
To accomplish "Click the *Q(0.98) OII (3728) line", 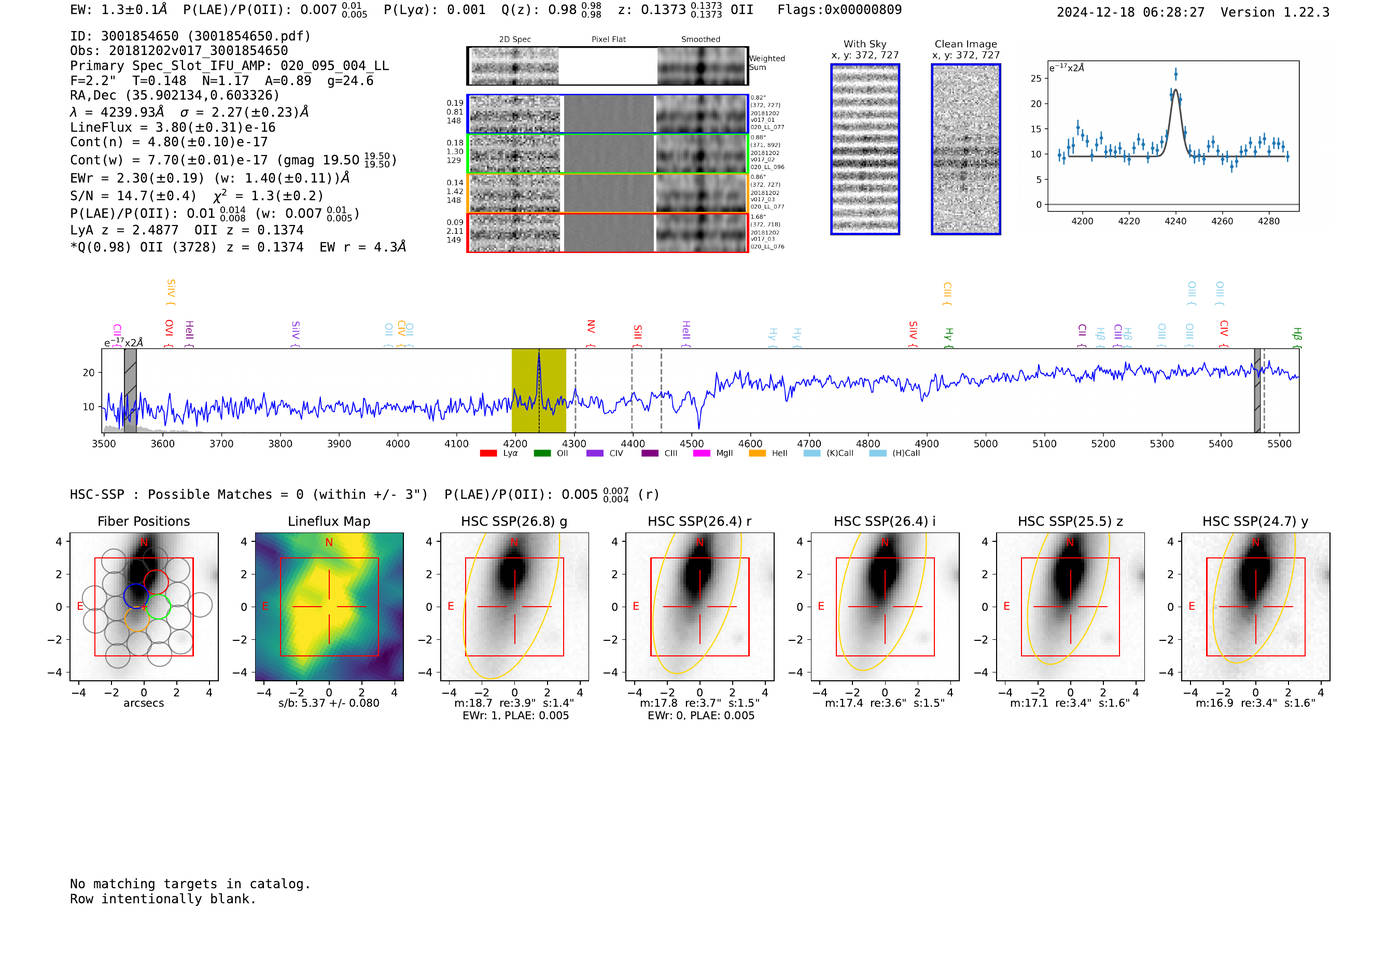I will tap(238, 247).
